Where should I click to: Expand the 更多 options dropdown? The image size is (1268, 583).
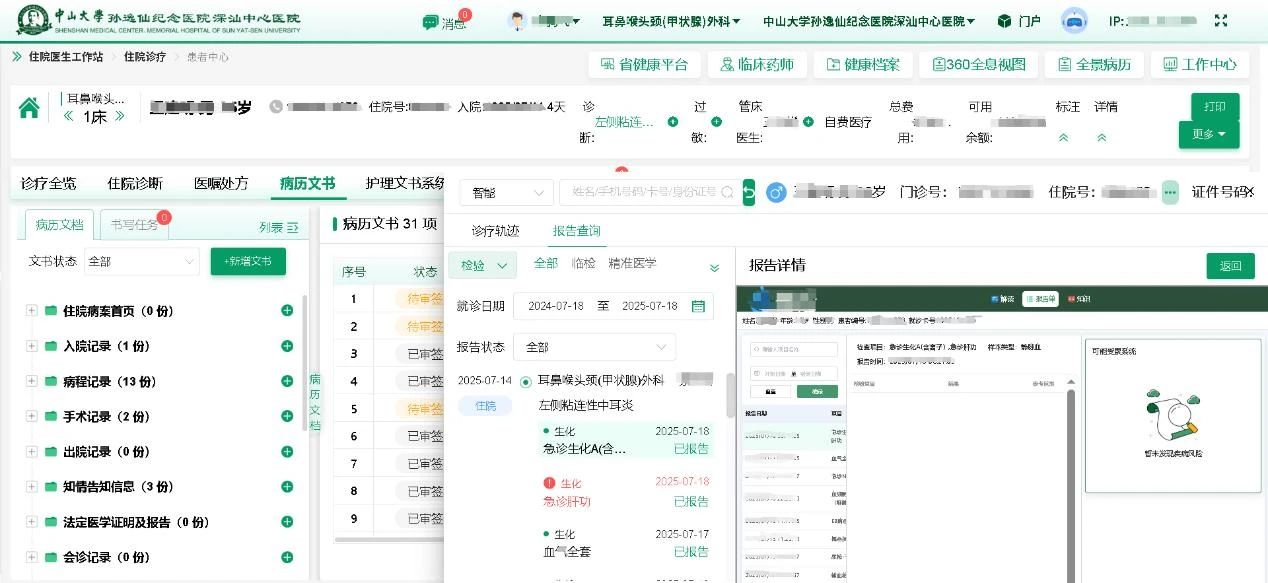click(1208, 133)
